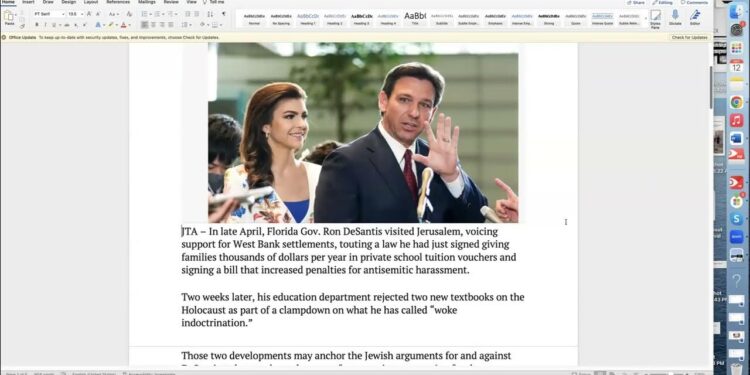Screen dimensions: 750x375
Task: Apply the No Spacing style
Action: [281, 19]
